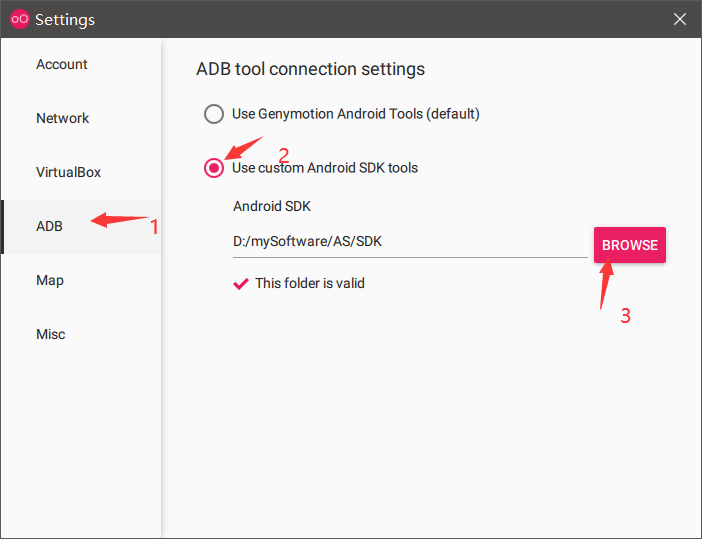Click the 'Settings' window title text

click(65, 20)
